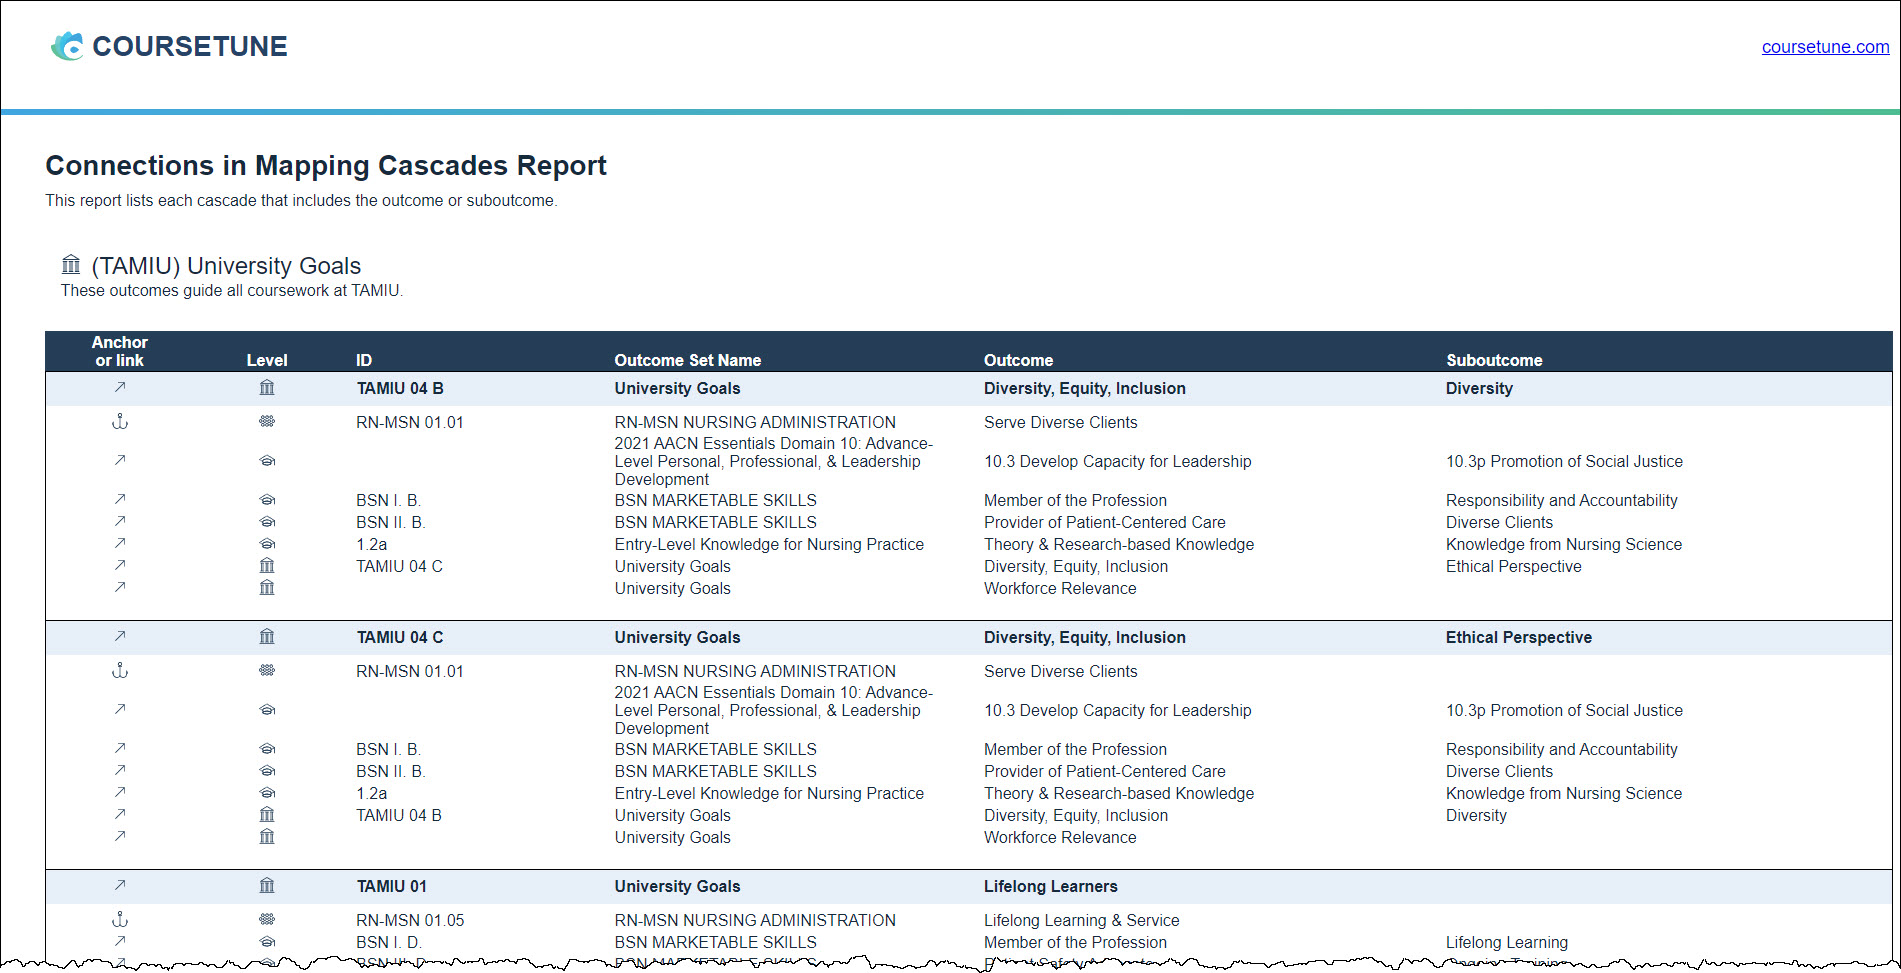Click the program level icon in first RN-MSN 01.01 row
Image resolution: width=1901 pixels, height=973 pixels.
point(267,422)
